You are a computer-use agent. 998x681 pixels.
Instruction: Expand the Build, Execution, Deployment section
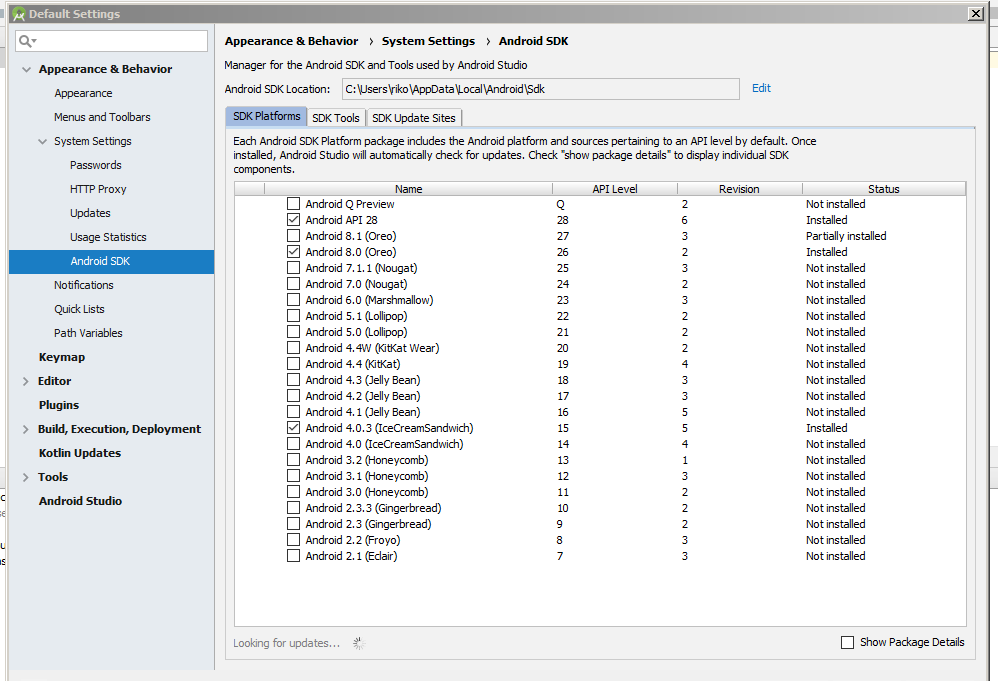(x=26, y=429)
